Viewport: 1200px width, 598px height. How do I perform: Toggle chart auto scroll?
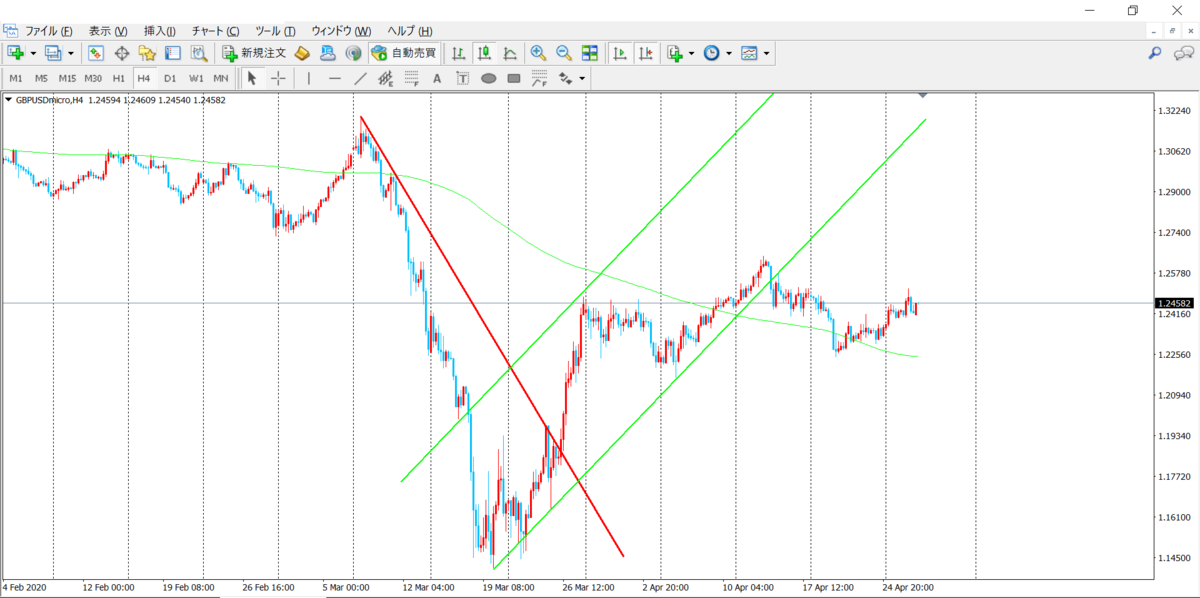click(620, 53)
